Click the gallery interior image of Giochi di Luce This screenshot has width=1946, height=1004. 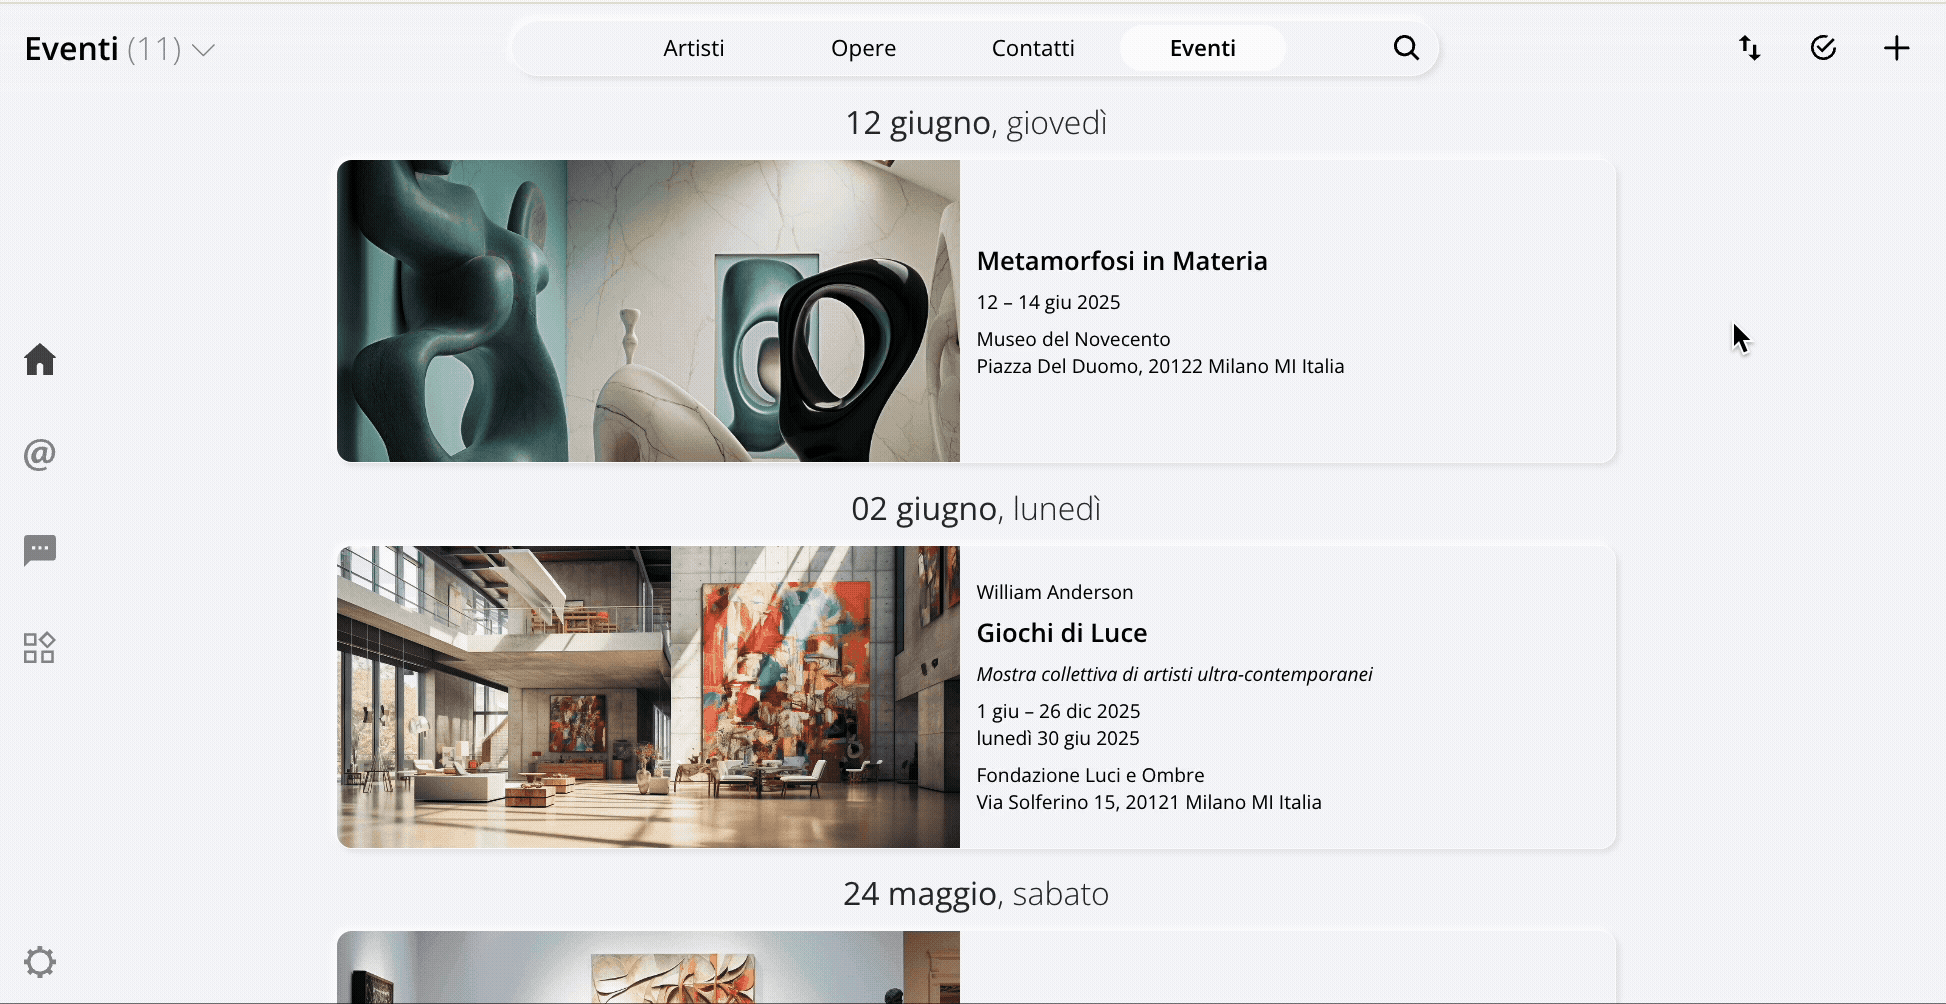click(648, 697)
